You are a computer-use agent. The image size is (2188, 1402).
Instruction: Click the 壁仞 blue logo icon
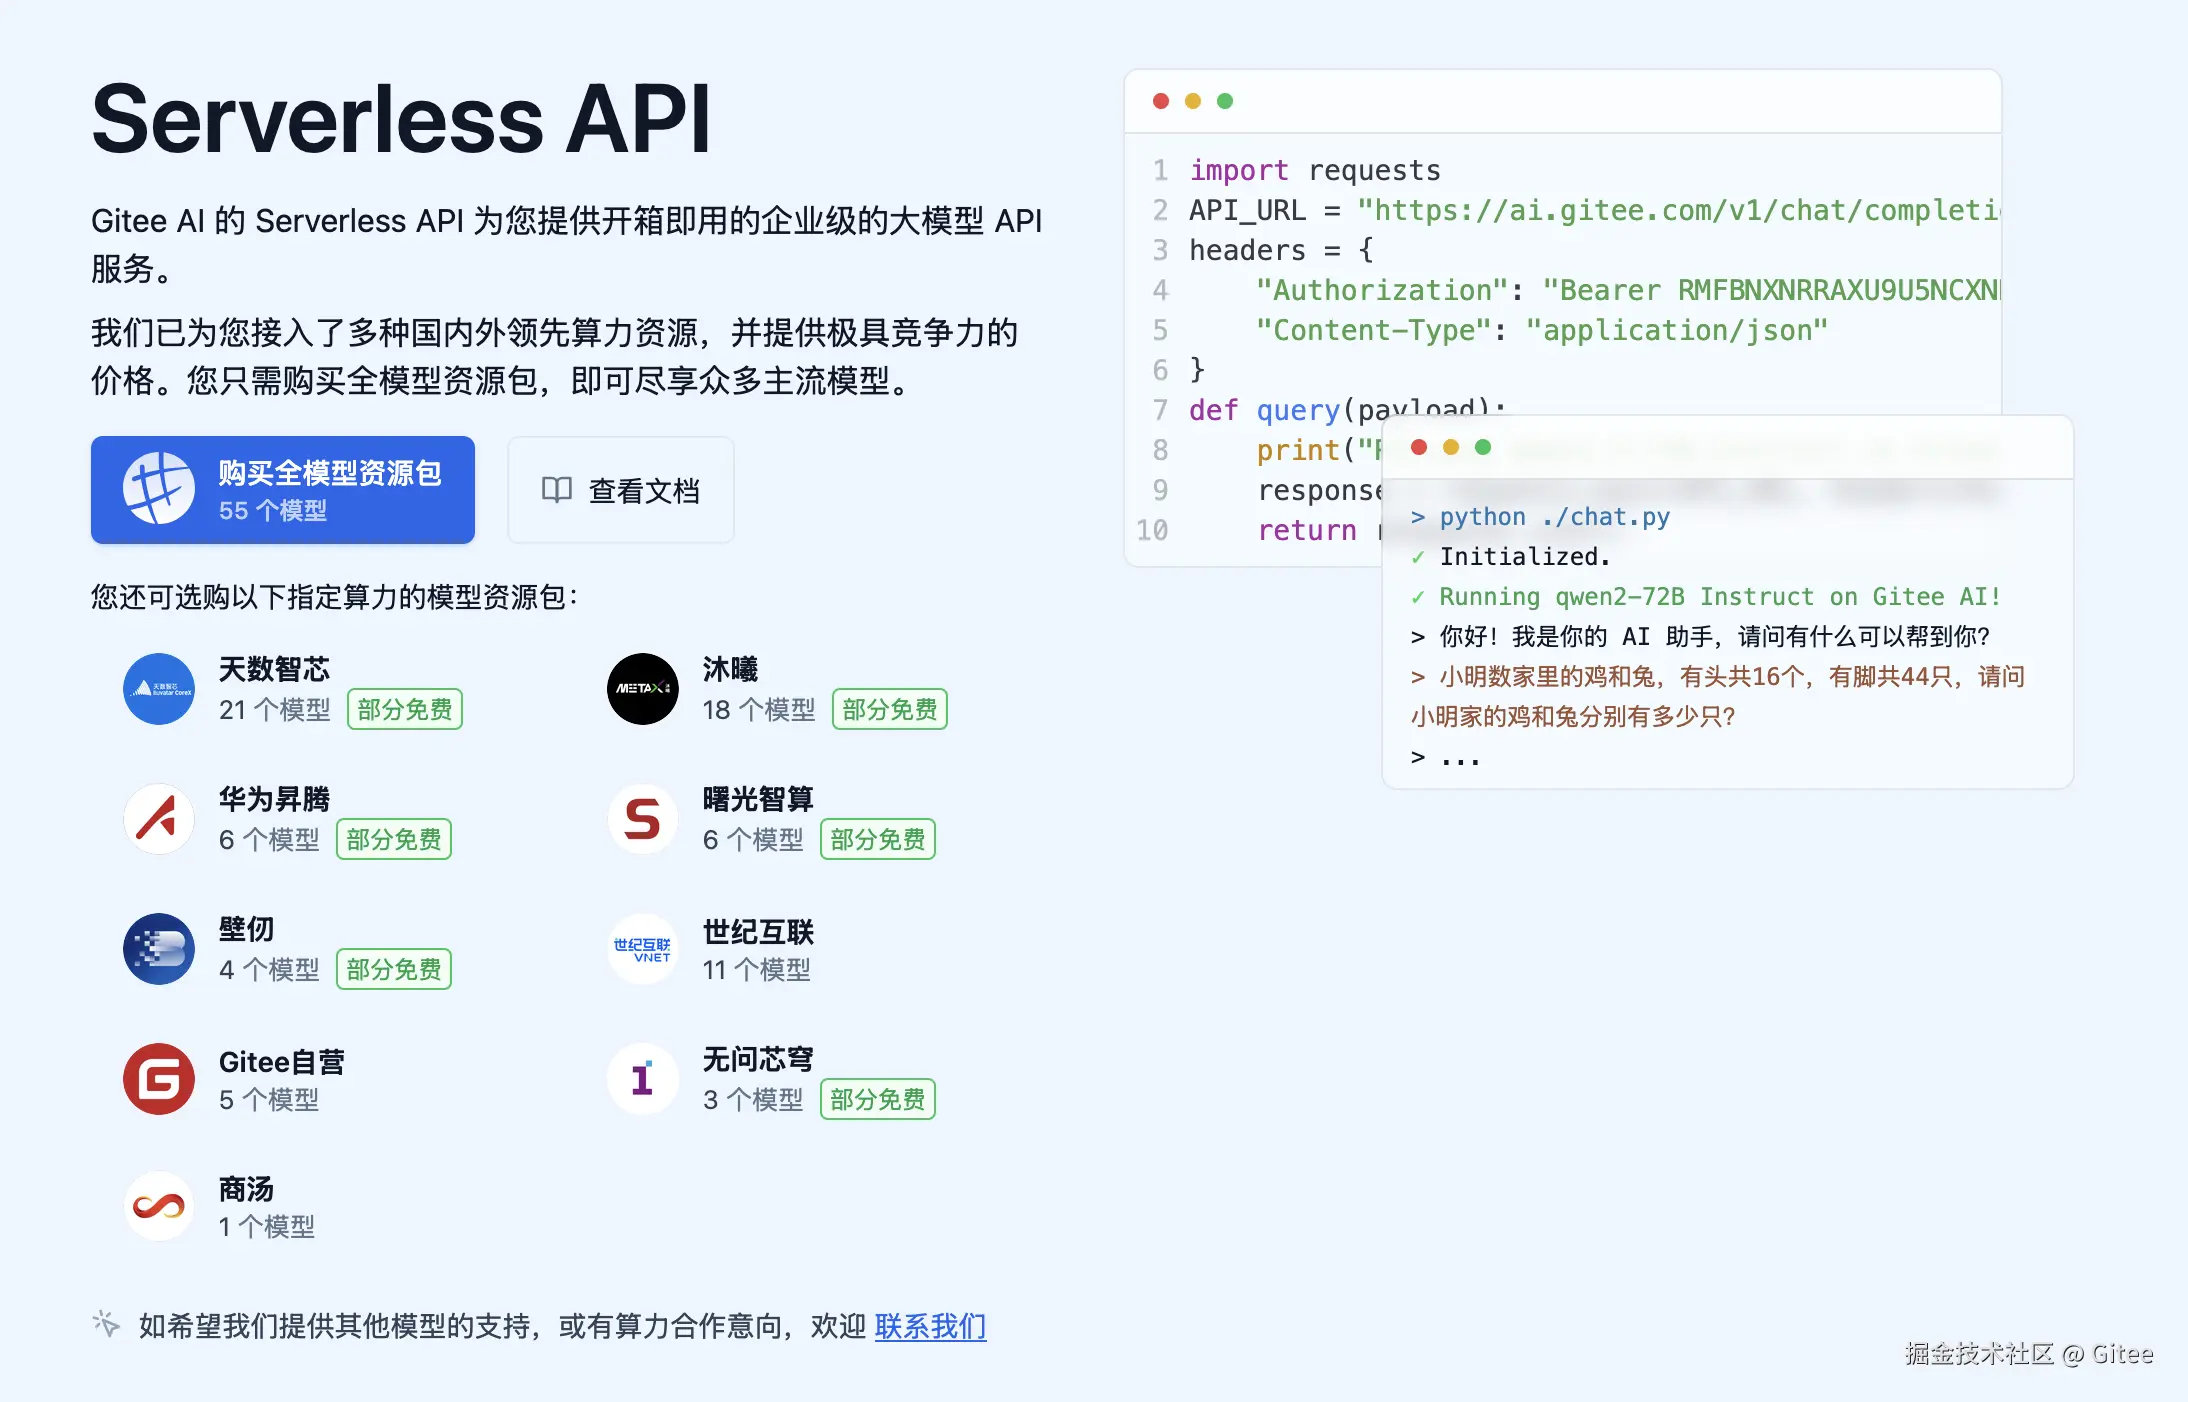pos(158,949)
